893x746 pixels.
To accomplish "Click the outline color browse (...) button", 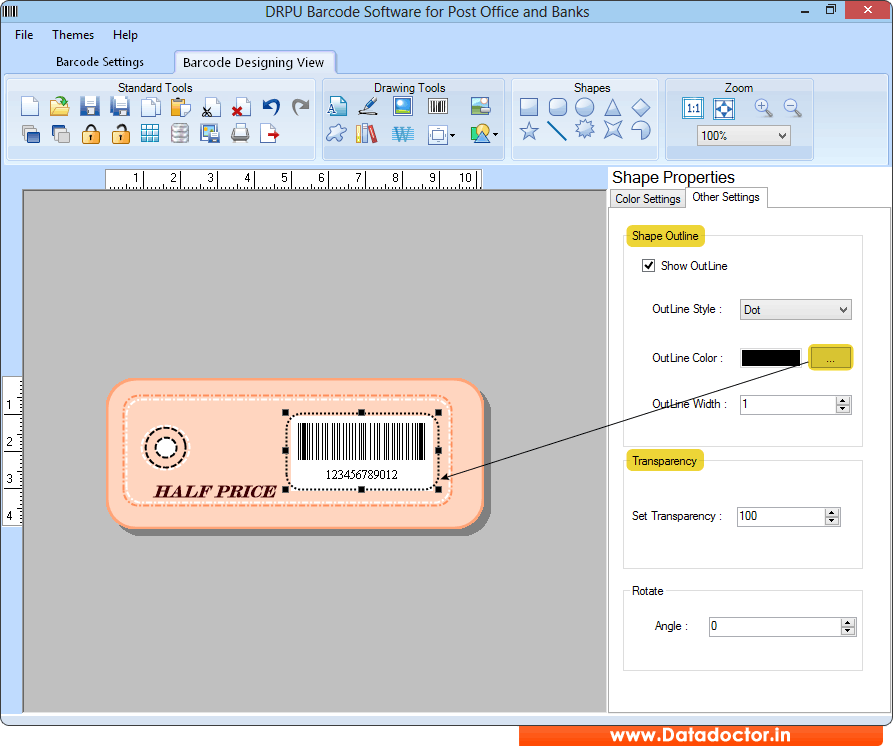I will click(830, 358).
